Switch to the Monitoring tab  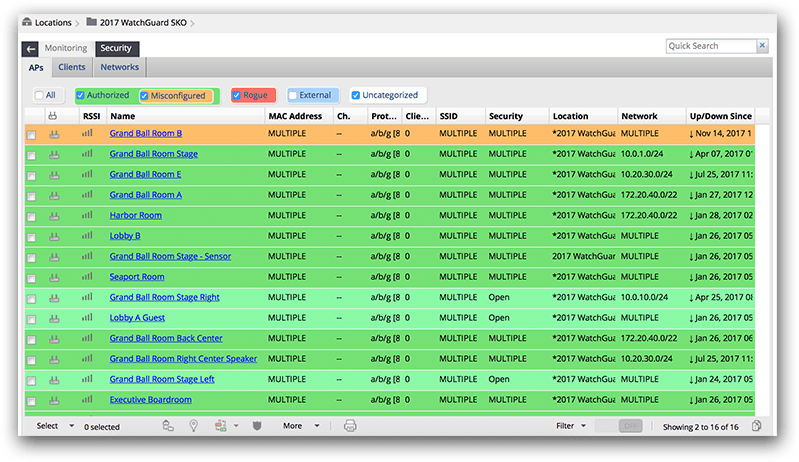tap(66, 48)
